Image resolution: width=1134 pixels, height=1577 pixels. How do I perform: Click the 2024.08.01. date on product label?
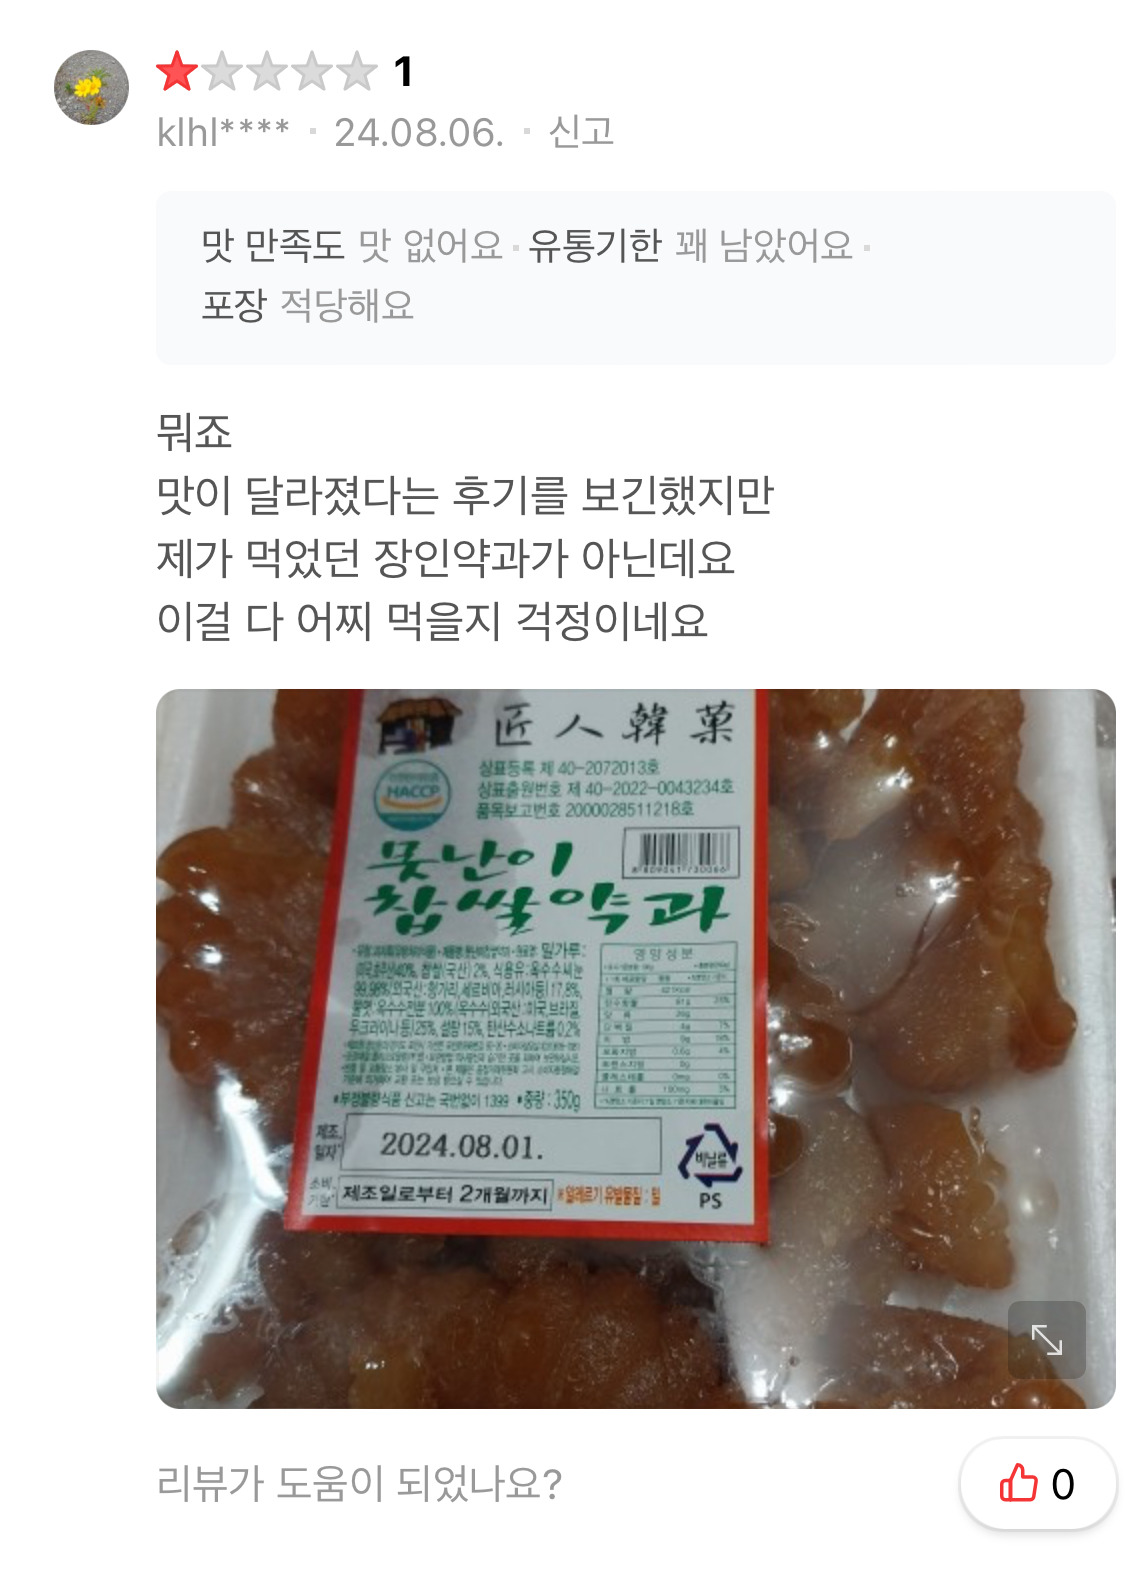[463, 1145]
